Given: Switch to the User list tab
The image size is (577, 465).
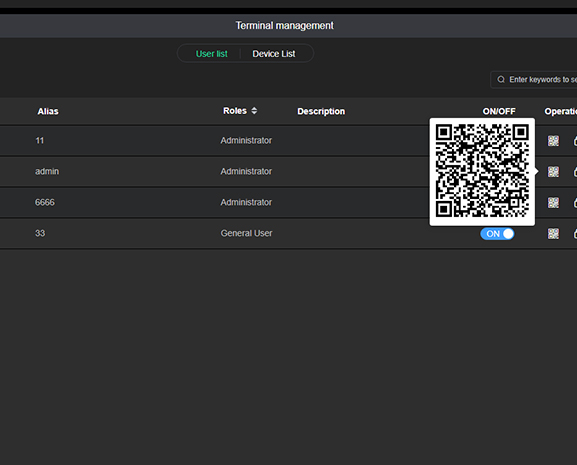Looking at the screenshot, I should coord(212,54).
